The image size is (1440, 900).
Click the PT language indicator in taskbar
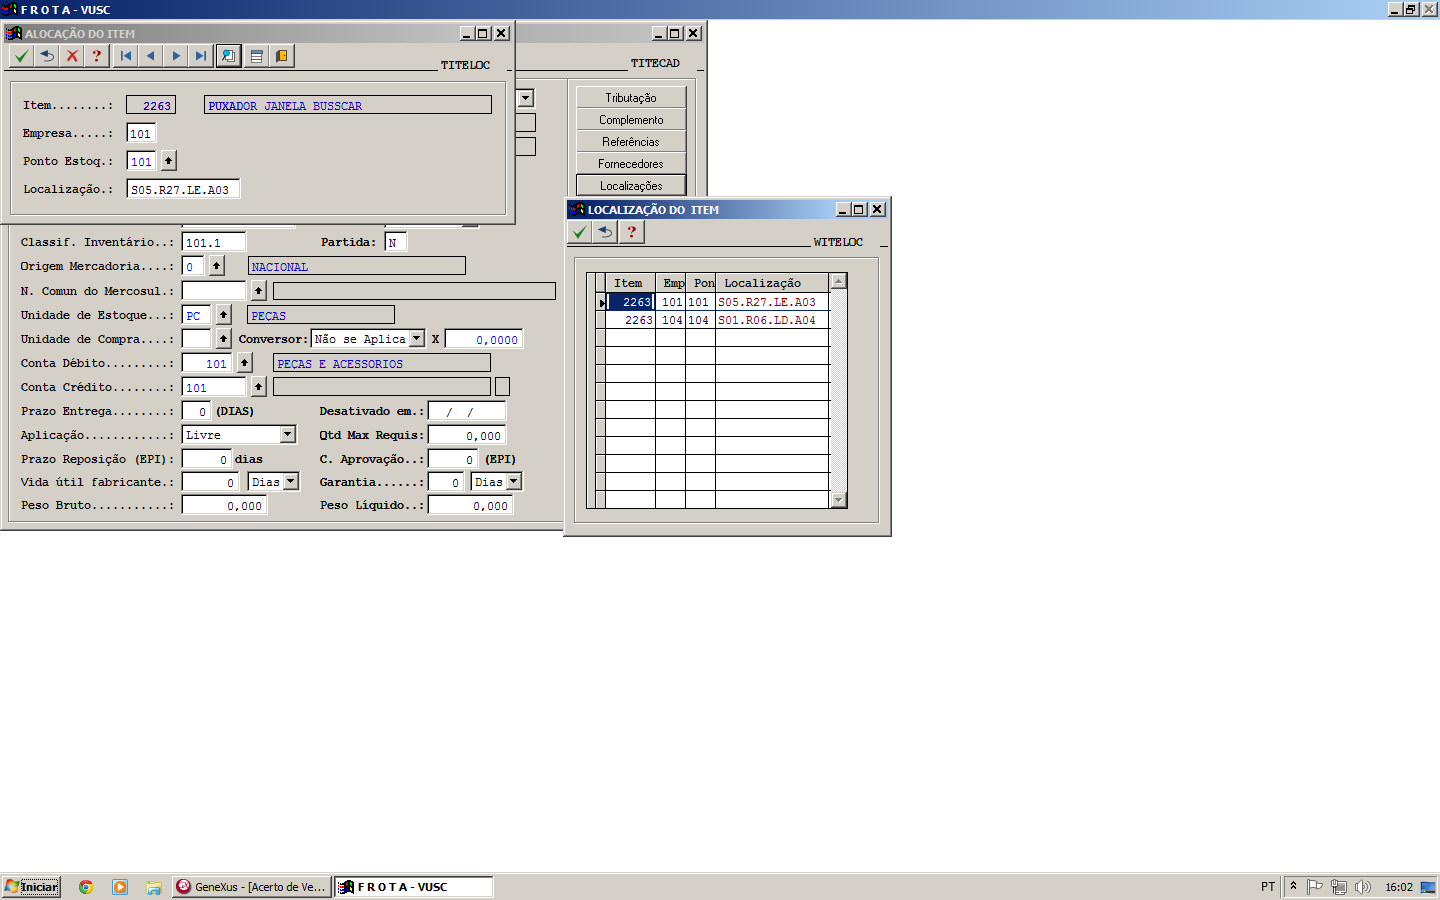tap(1268, 887)
